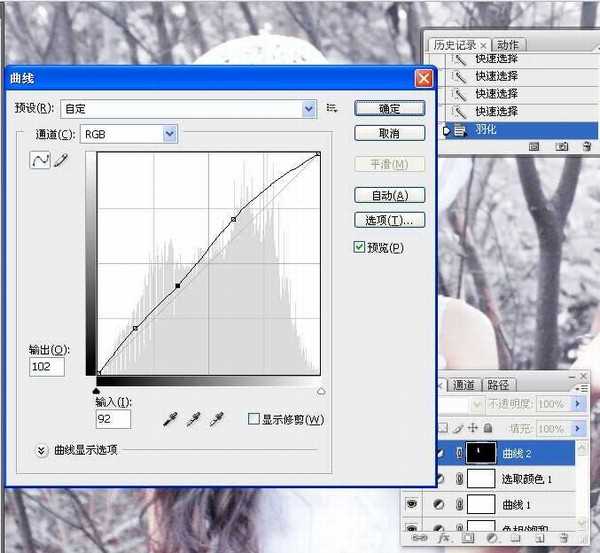Viewport: 600px width, 553px height.
Task: Open the 预设 preset dropdown
Action: pyautogui.click(x=309, y=108)
